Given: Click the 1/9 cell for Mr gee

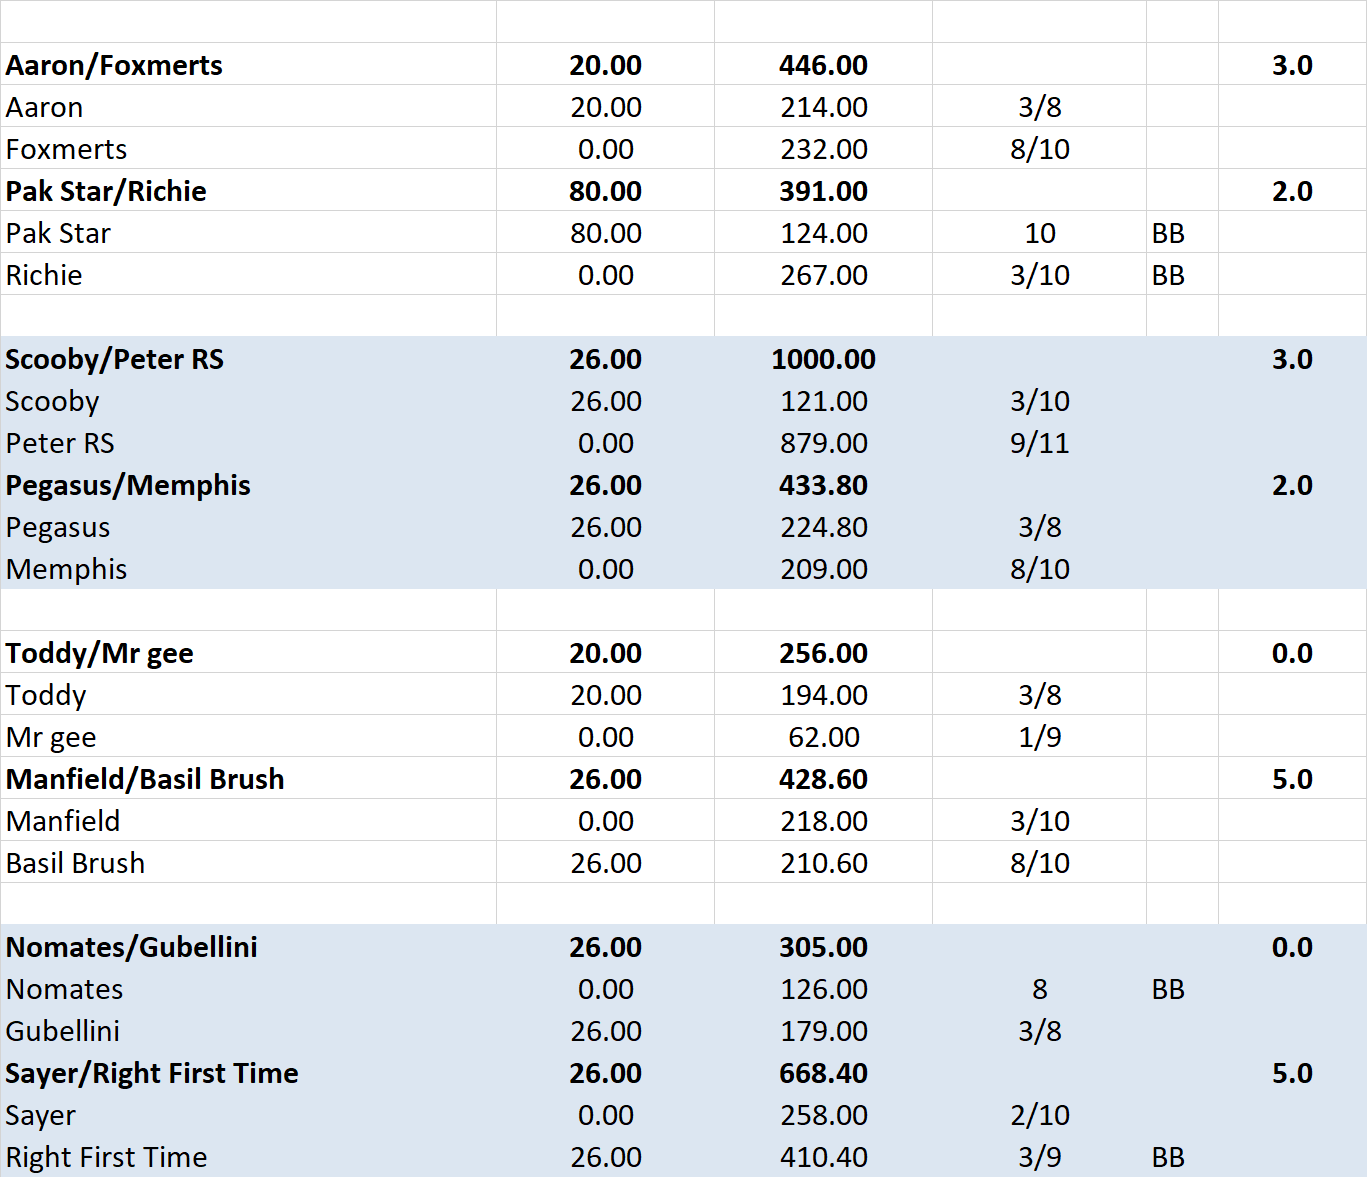Looking at the screenshot, I should 1039,737.
